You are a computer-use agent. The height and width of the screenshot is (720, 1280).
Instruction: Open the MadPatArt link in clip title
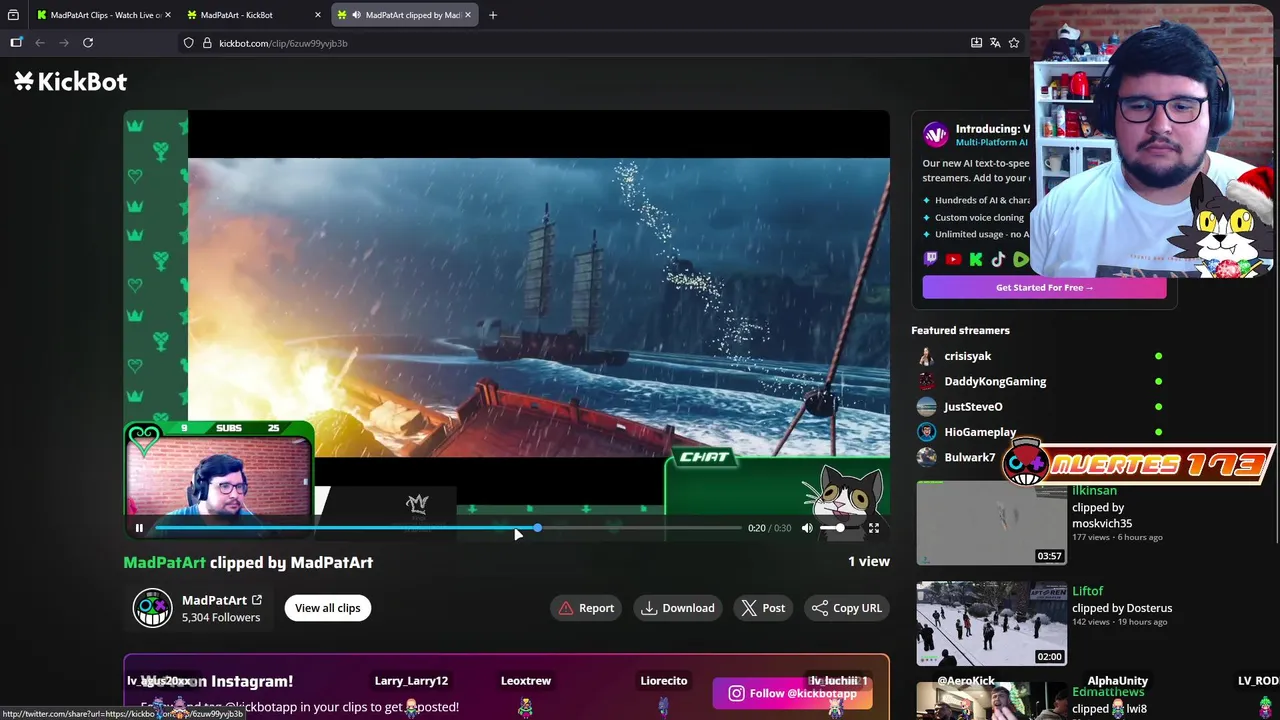tap(164, 562)
